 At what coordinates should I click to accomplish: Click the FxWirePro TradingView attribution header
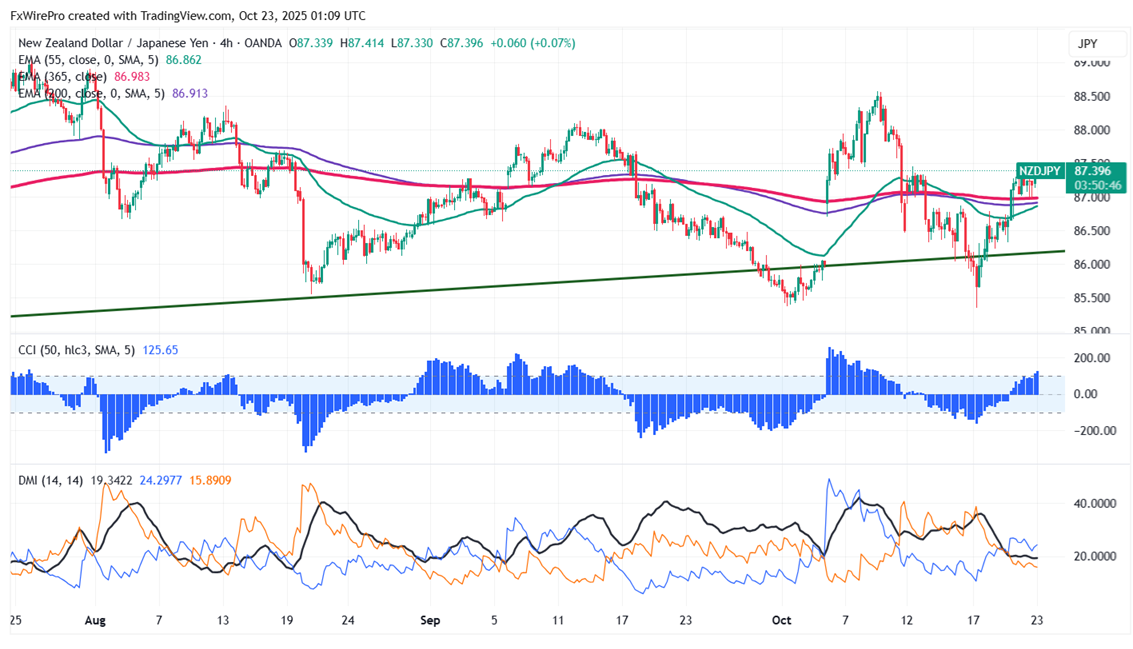pyautogui.click(x=188, y=15)
